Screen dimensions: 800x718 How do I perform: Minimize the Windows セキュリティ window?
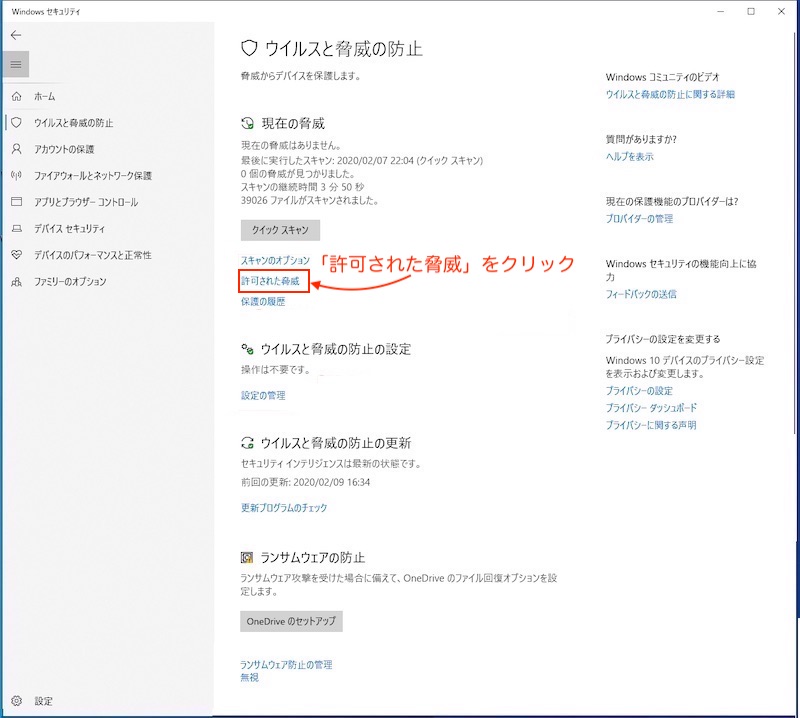click(720, 11)
